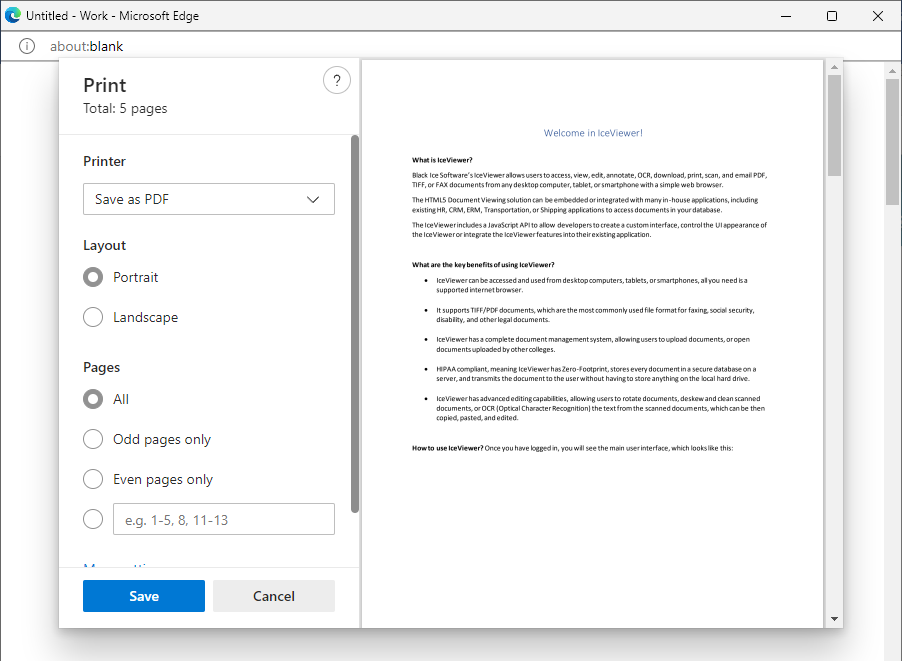Click the browser page scrollbar thumb
Viewport: 902px width, 661px height.
coord(892,142)
